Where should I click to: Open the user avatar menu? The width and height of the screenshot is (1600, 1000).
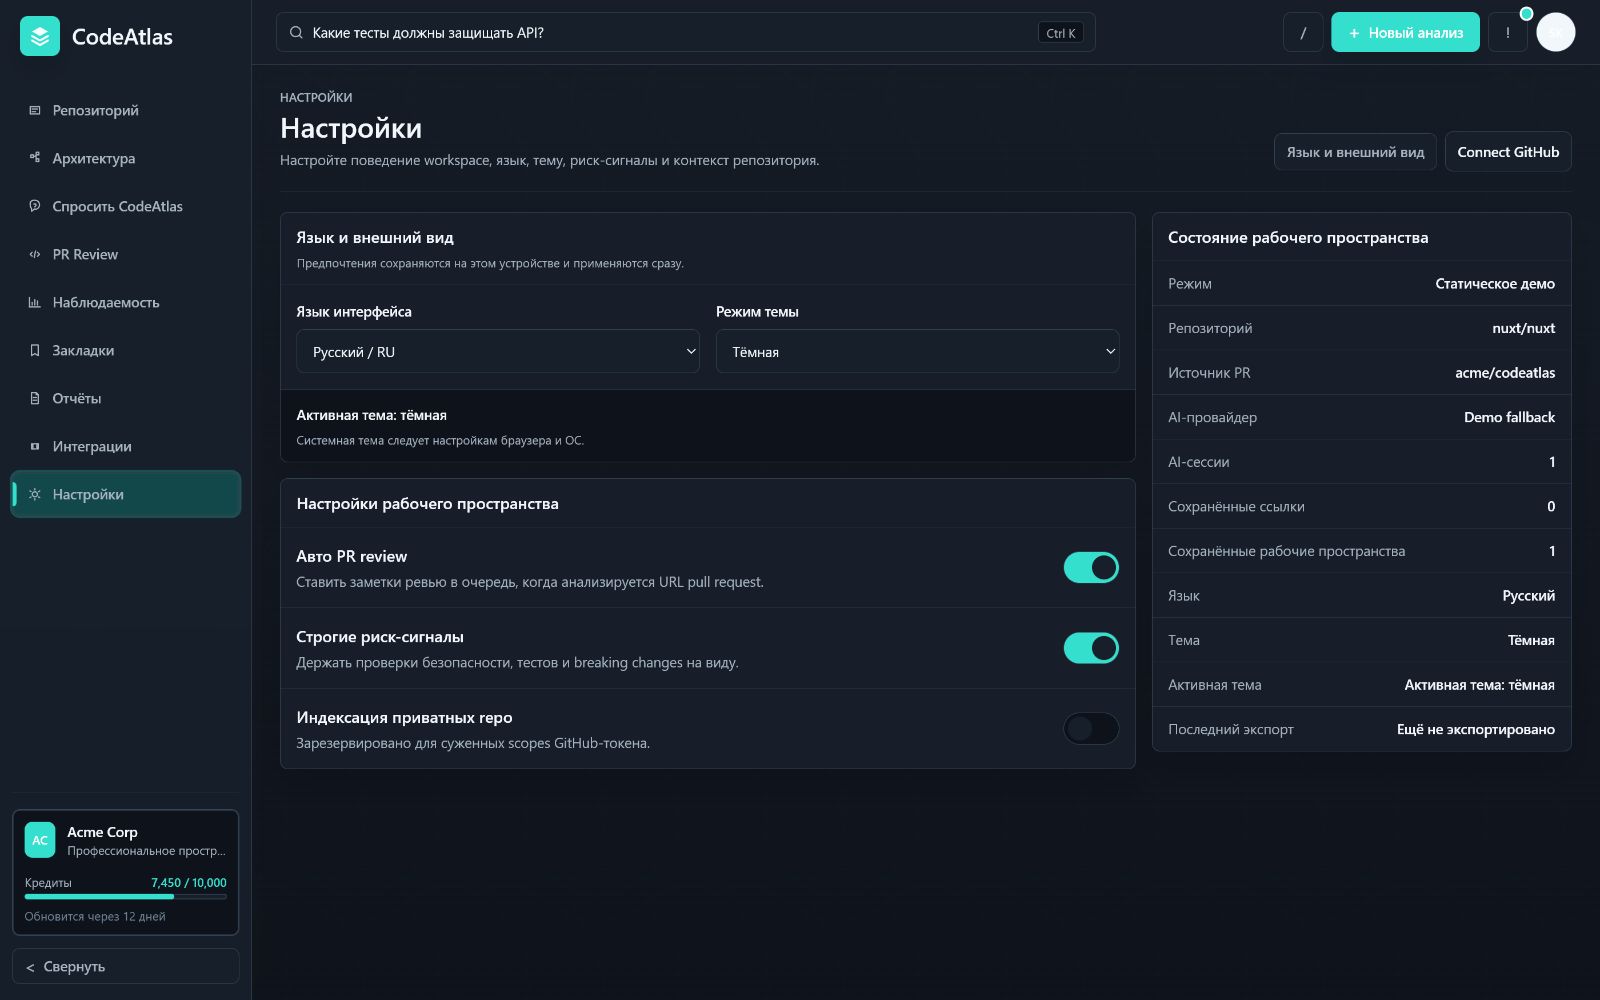[1555, 33]
